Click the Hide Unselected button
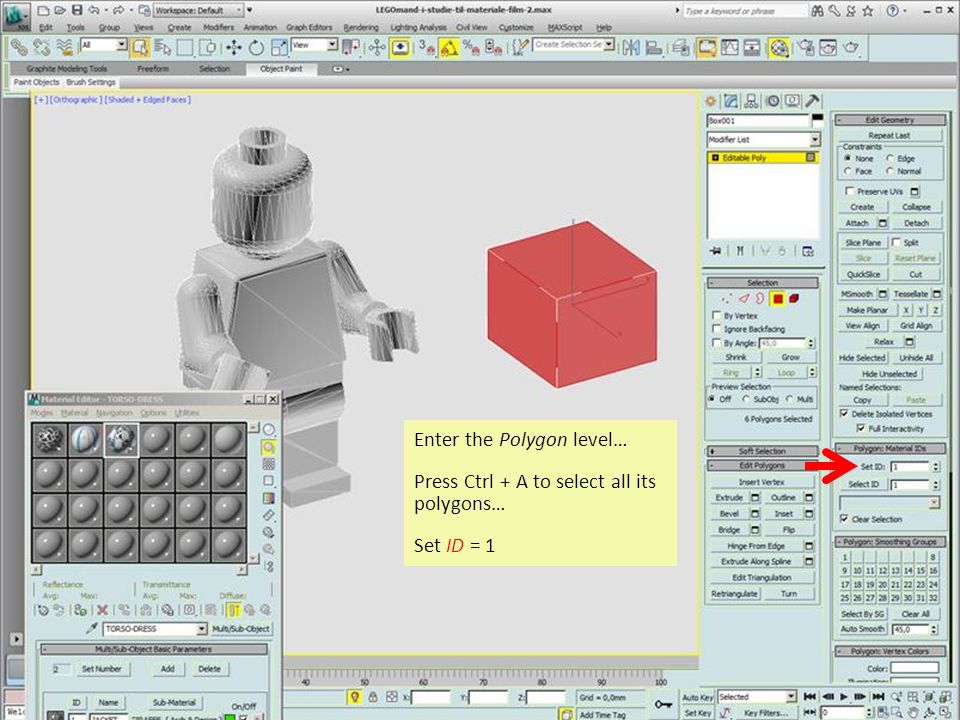Image resolution: width=960 pixels, height=720 pixels. coord(889,373)
